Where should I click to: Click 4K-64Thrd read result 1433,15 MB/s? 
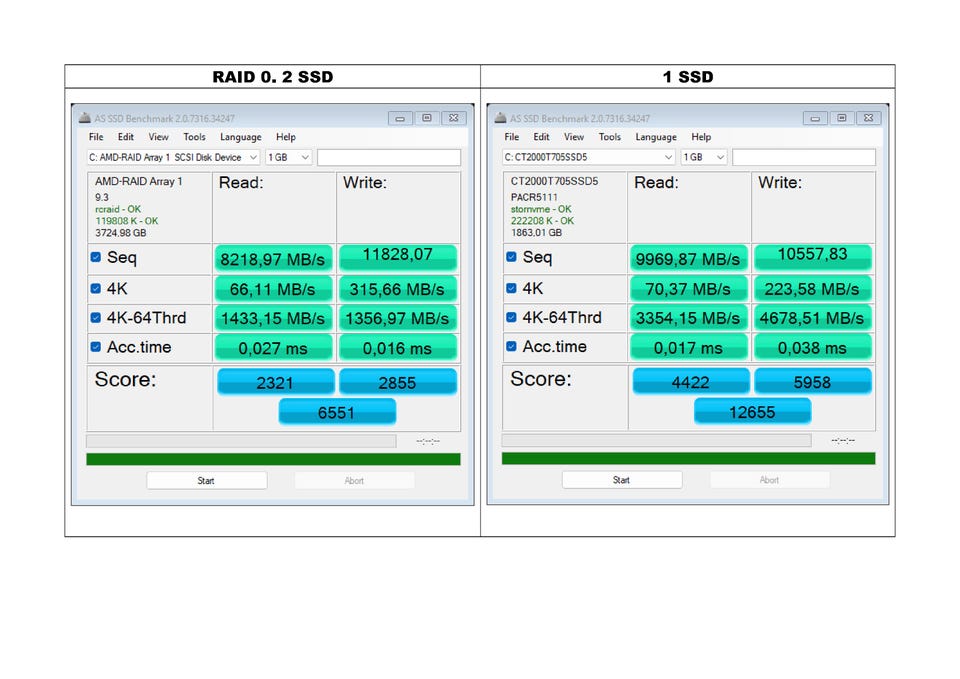(273, 318)
